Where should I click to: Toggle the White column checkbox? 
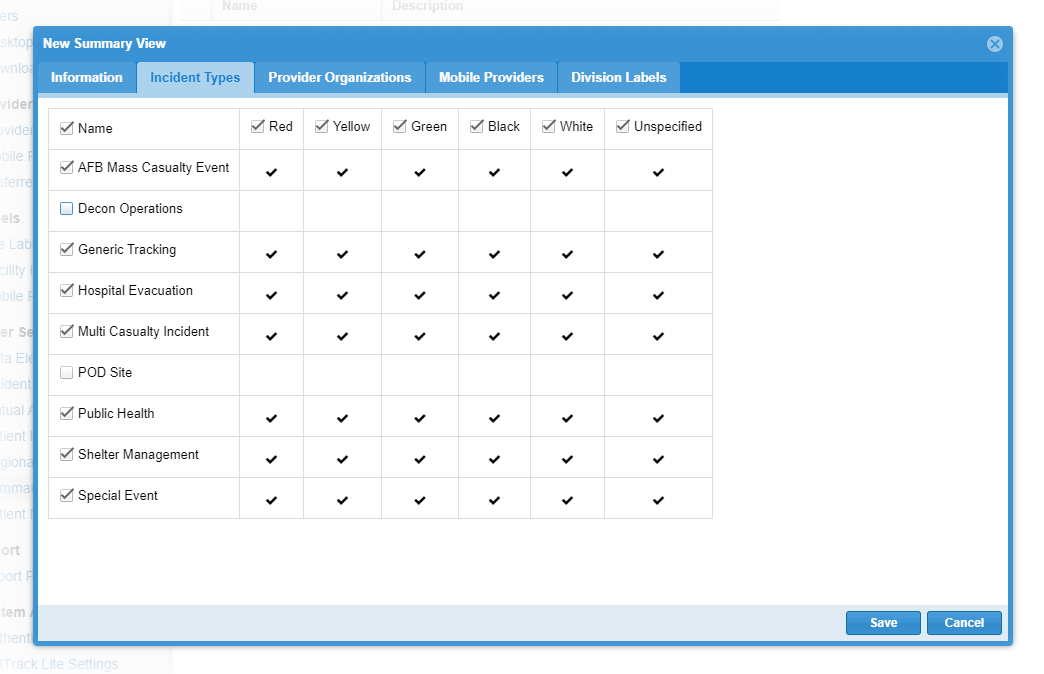pyautogui.click(x=549, y=126)
